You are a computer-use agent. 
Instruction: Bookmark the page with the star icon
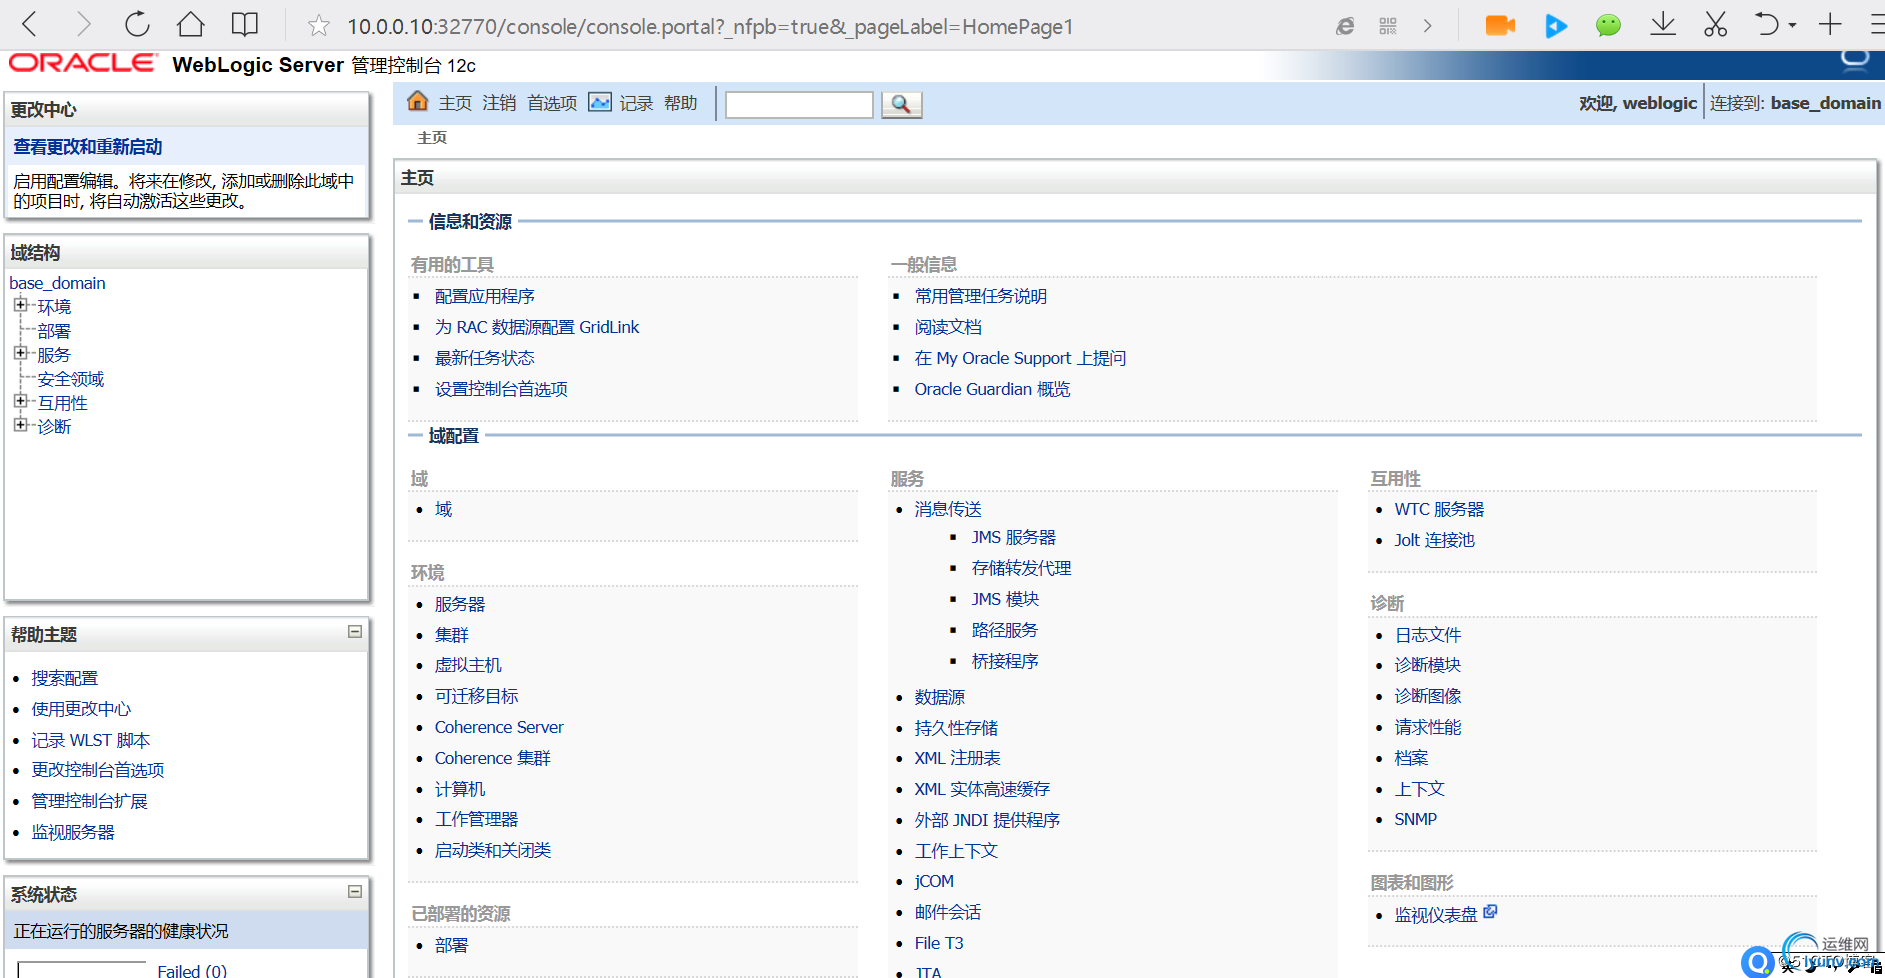[319, 26]
